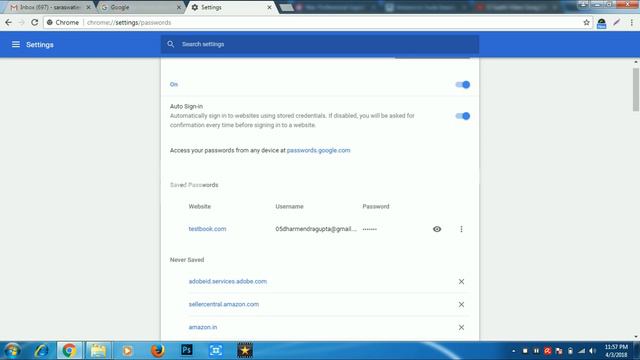Open the testbook.com website link
Image resolution: width=640 pixels, height=360 pixels.
[207, 229]
